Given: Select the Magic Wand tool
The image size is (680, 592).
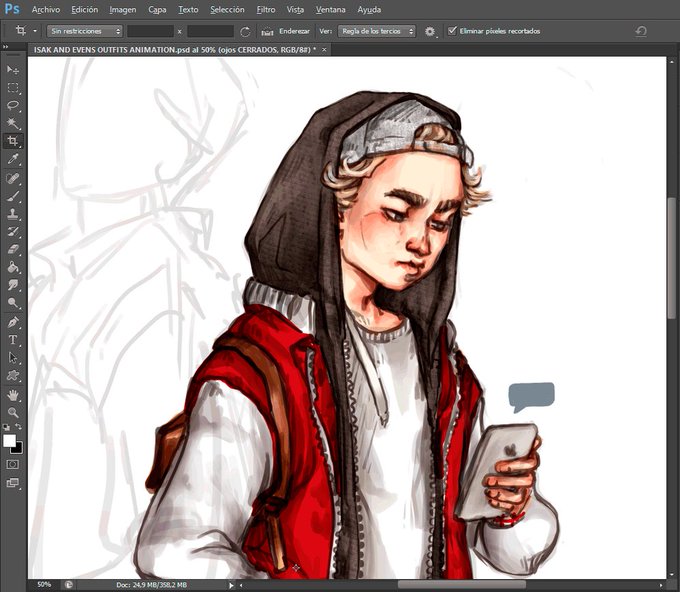Looking at the screenshot, I should tap(13, 123).
